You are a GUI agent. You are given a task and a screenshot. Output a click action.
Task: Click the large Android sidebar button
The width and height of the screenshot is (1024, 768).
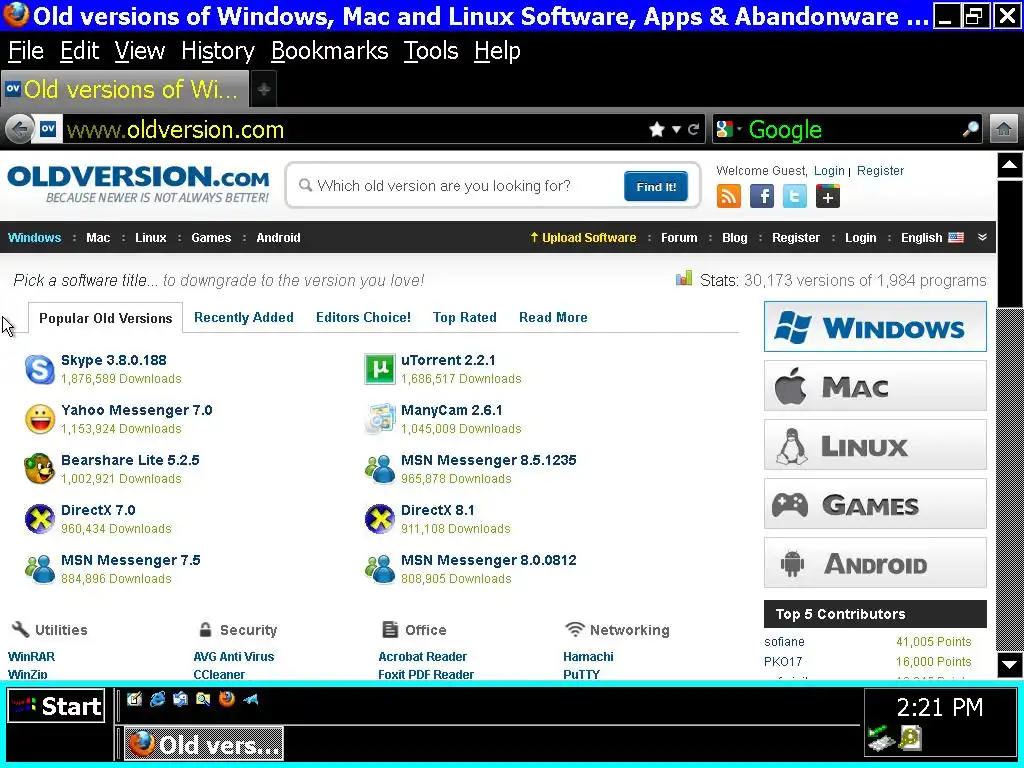click(x=875, y=563)
